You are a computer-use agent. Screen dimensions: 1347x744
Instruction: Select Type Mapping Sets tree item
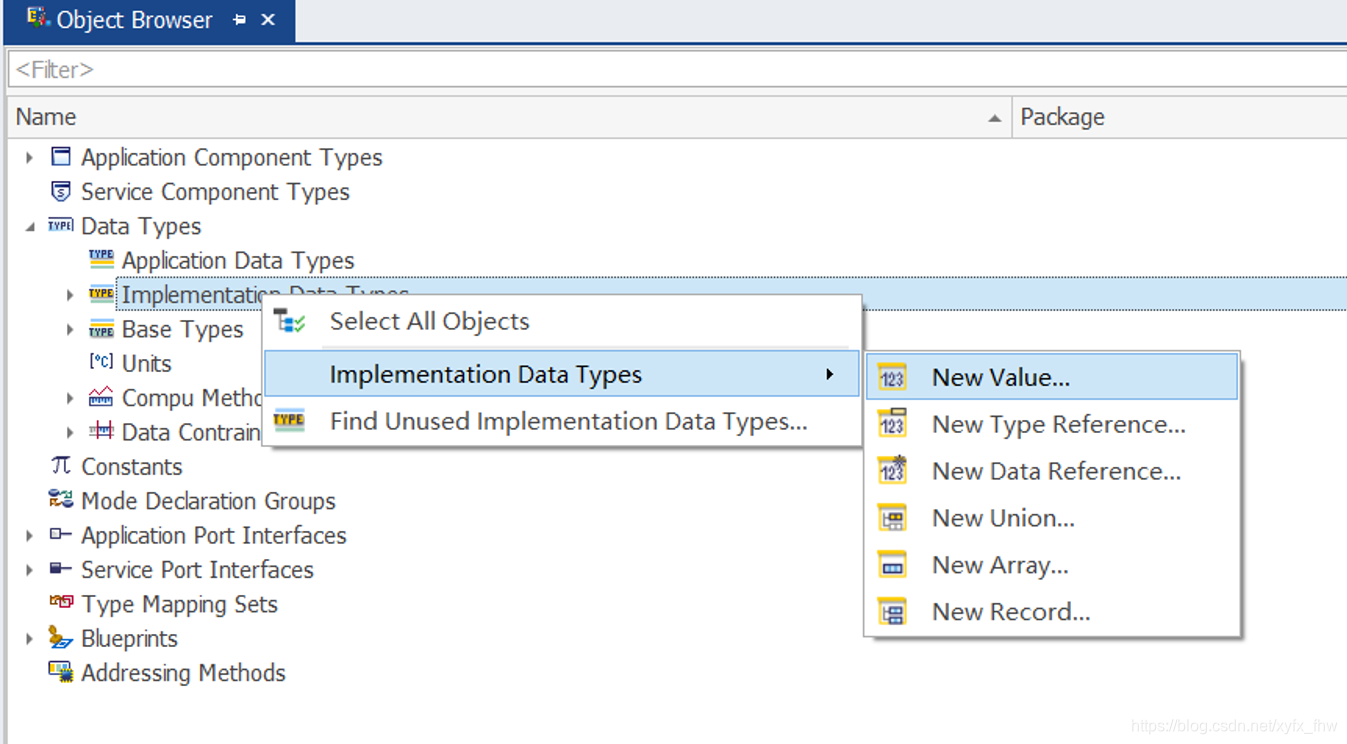(179, 604)
